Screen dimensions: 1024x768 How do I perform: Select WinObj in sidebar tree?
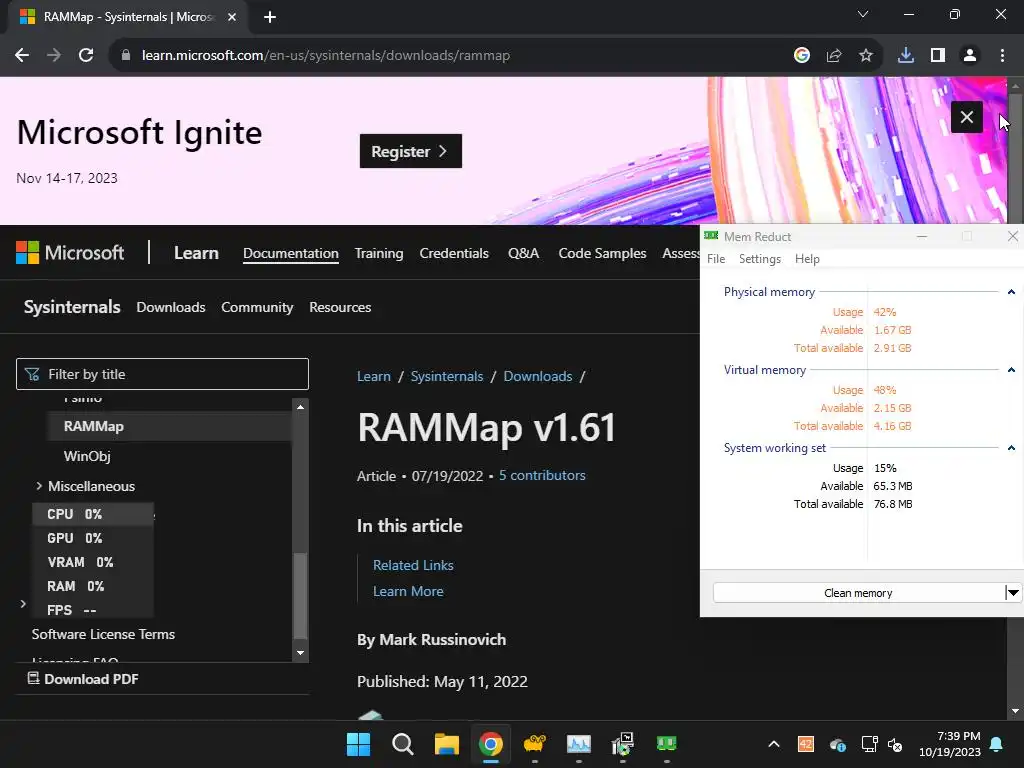point(87,456)
